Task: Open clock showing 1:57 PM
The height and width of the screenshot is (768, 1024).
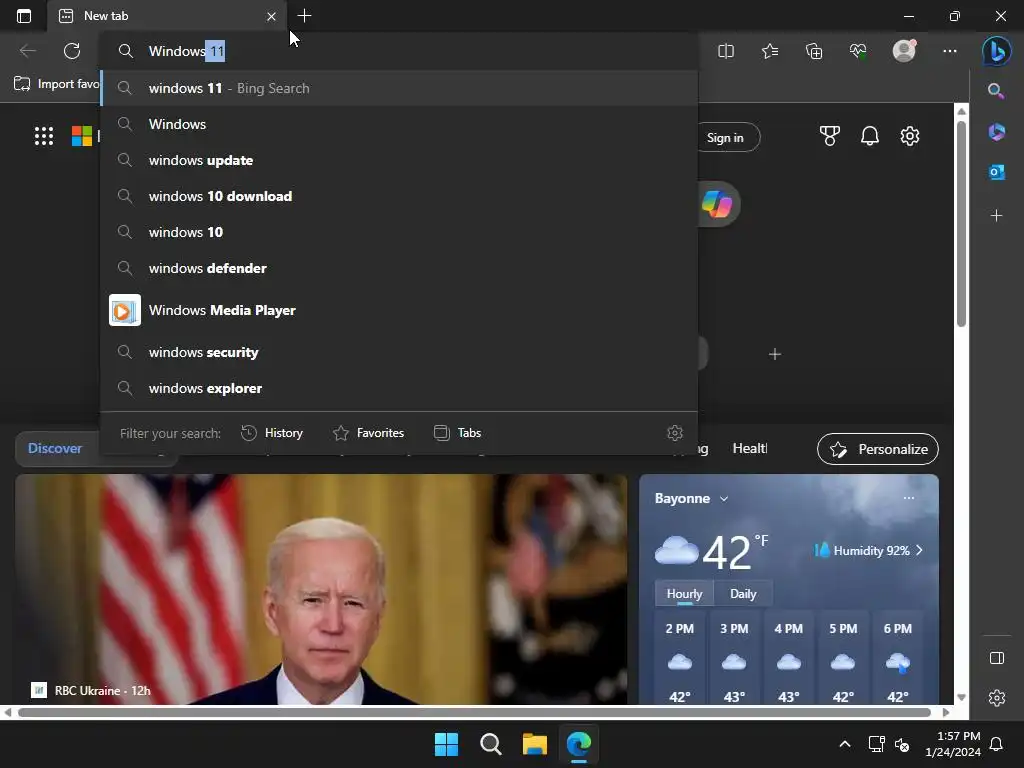Action: (953, 744)
